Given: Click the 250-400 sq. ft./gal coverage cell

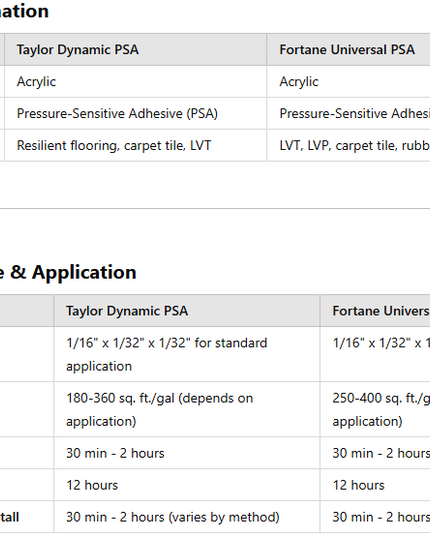Looking at the screenshot, I should 375,409.
